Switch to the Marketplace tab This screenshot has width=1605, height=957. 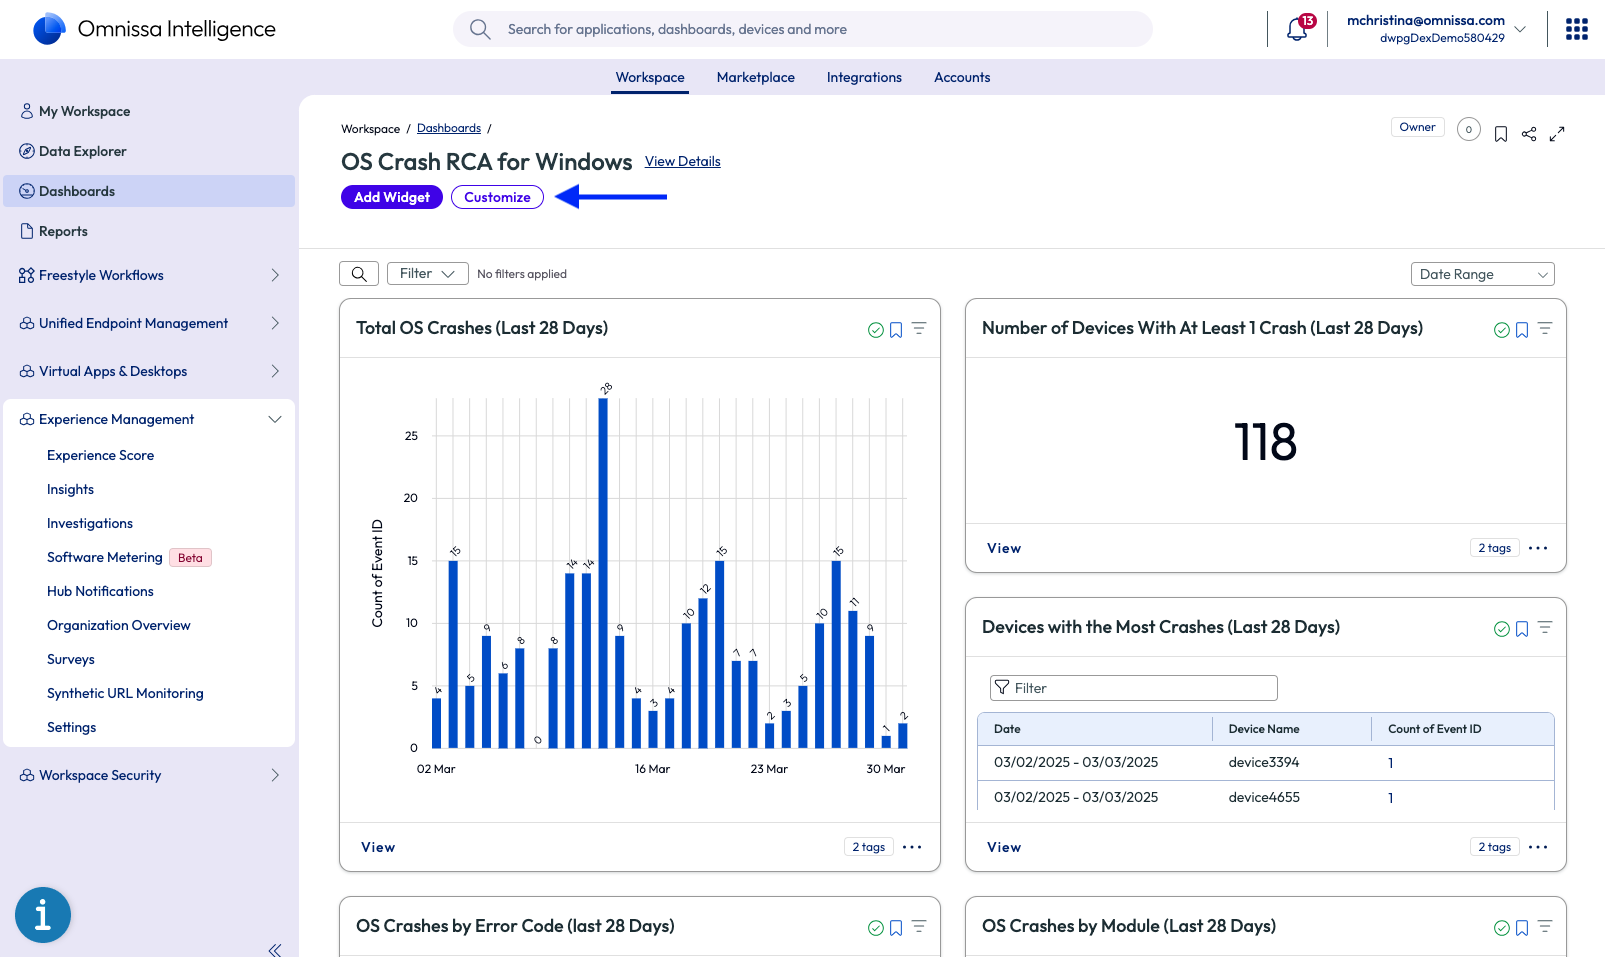[x=755, y=77]
